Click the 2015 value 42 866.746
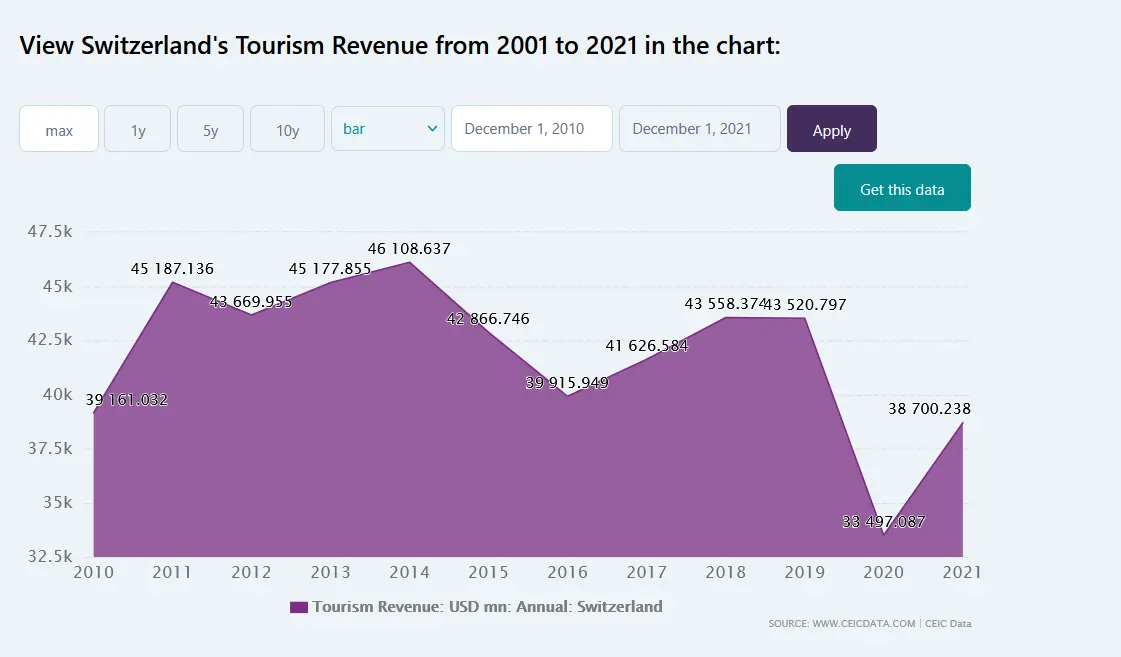The height and width of the screenshot is (657, 1121). (x=488, y=319)
